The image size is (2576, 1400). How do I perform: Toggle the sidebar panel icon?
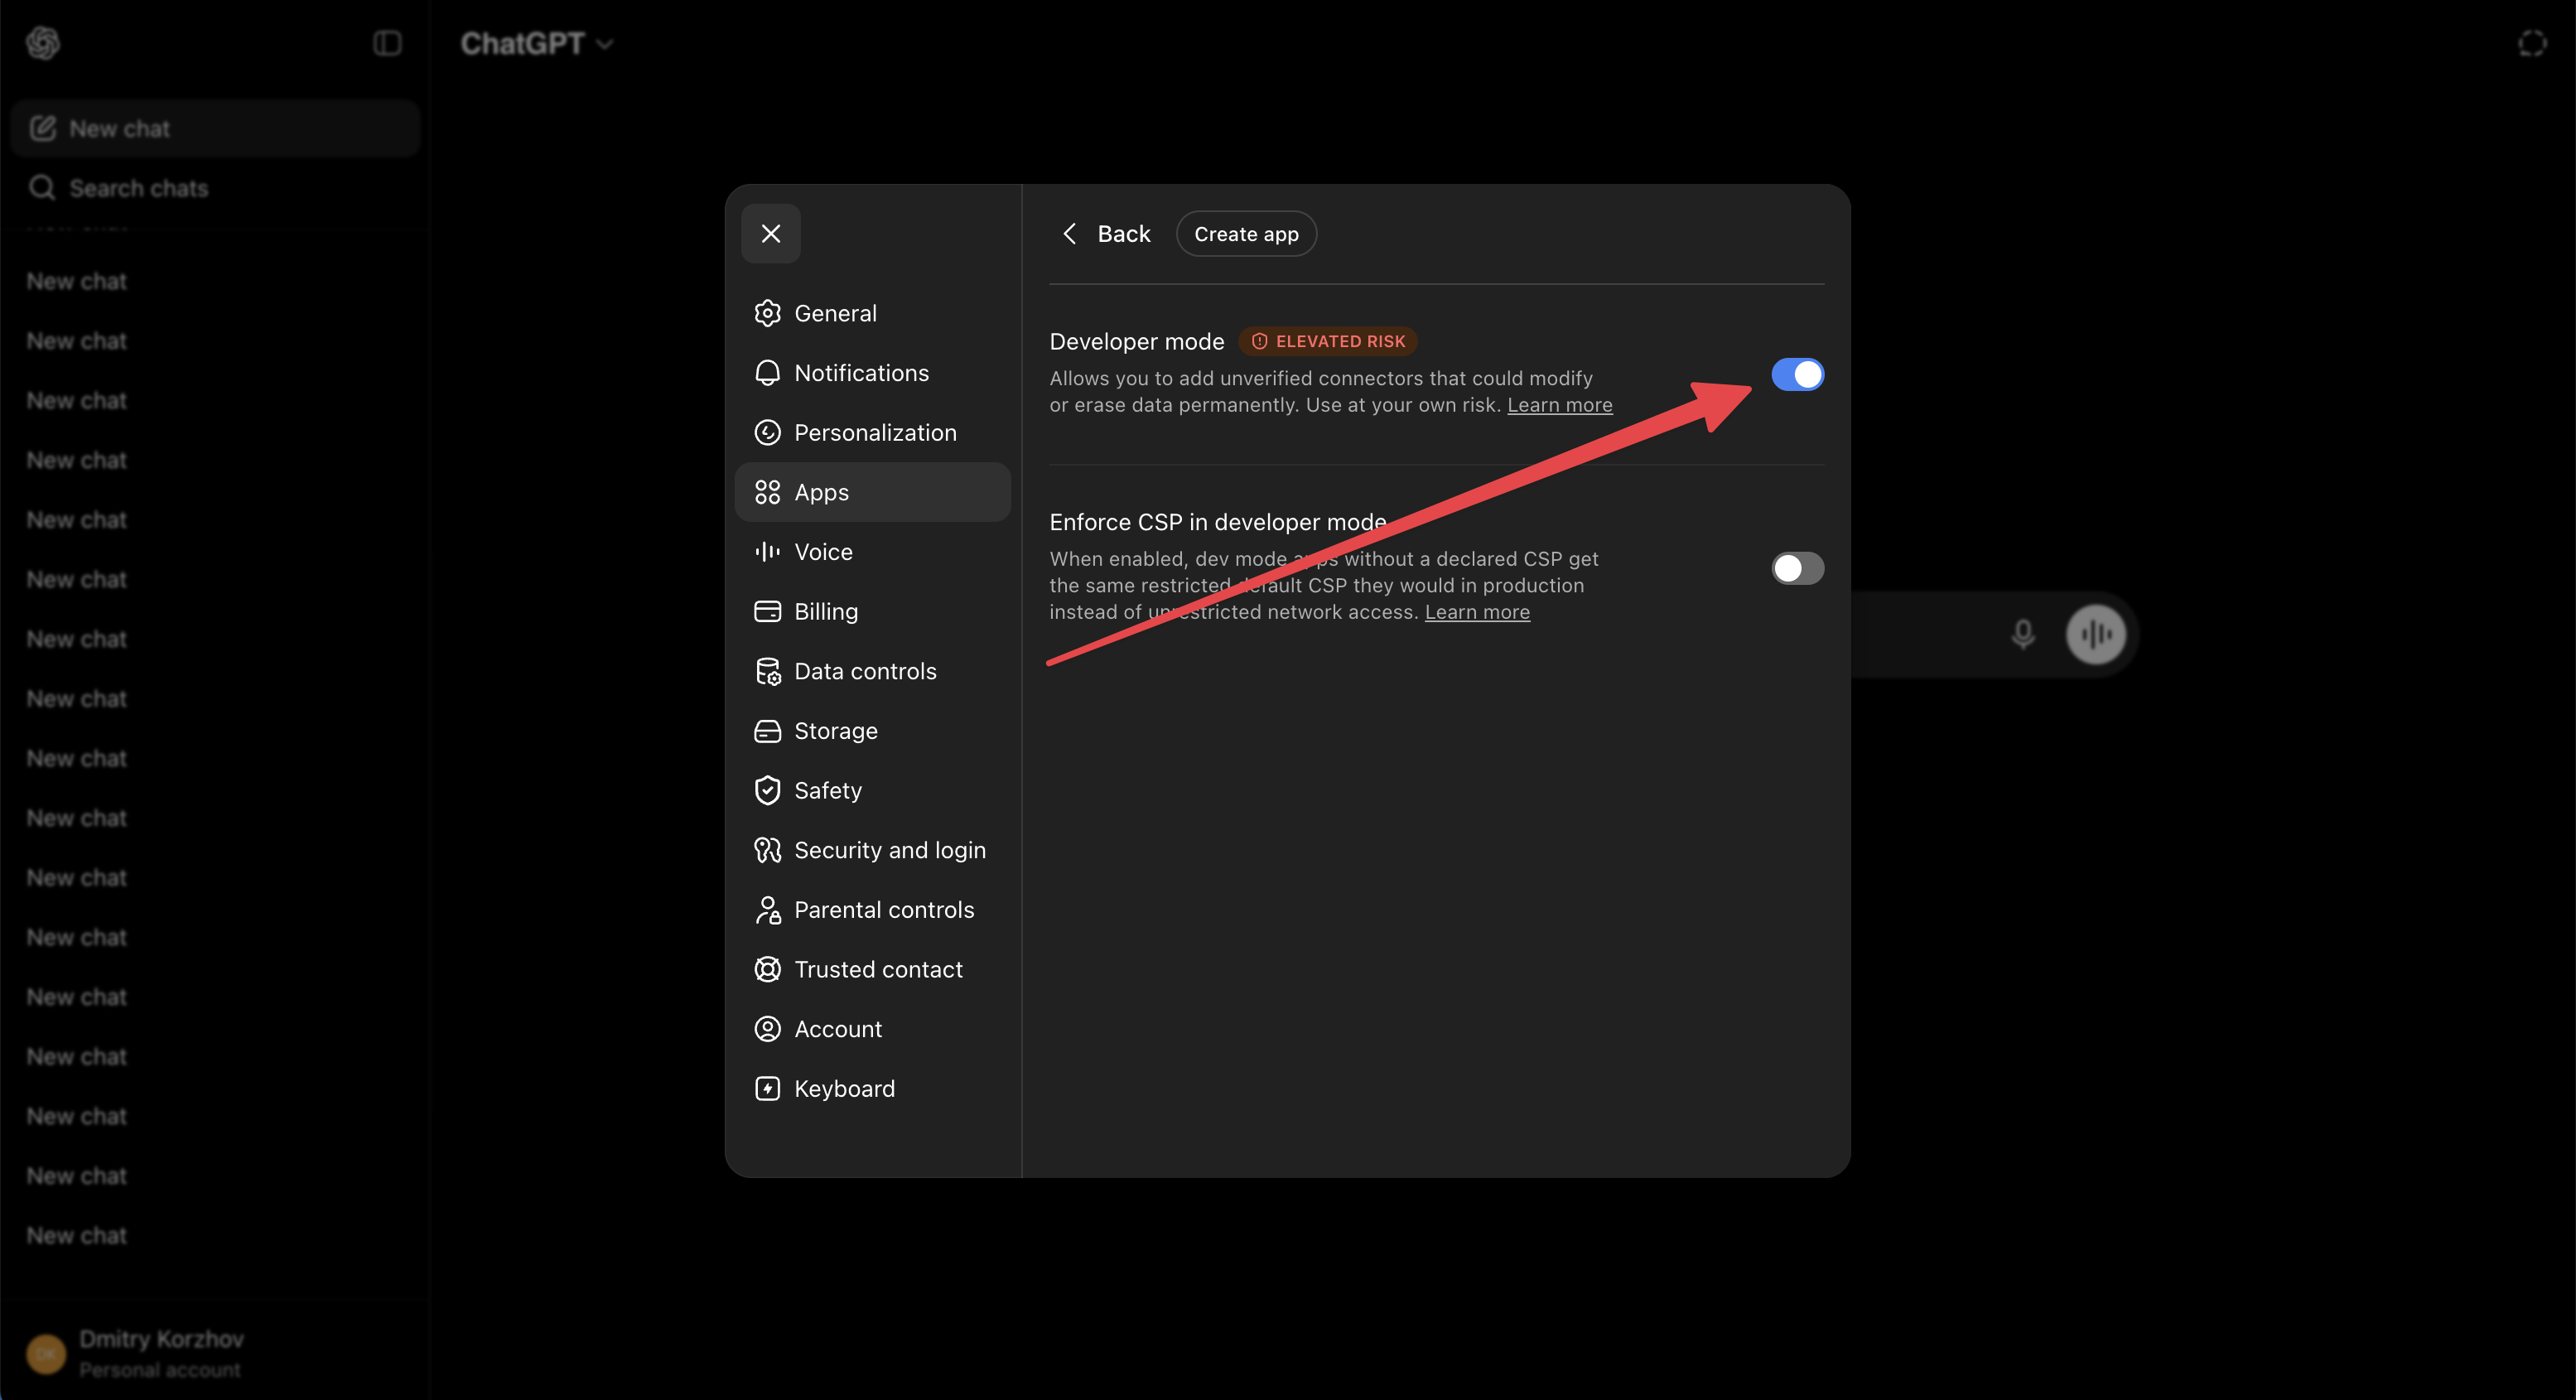[x=387, y=43]
